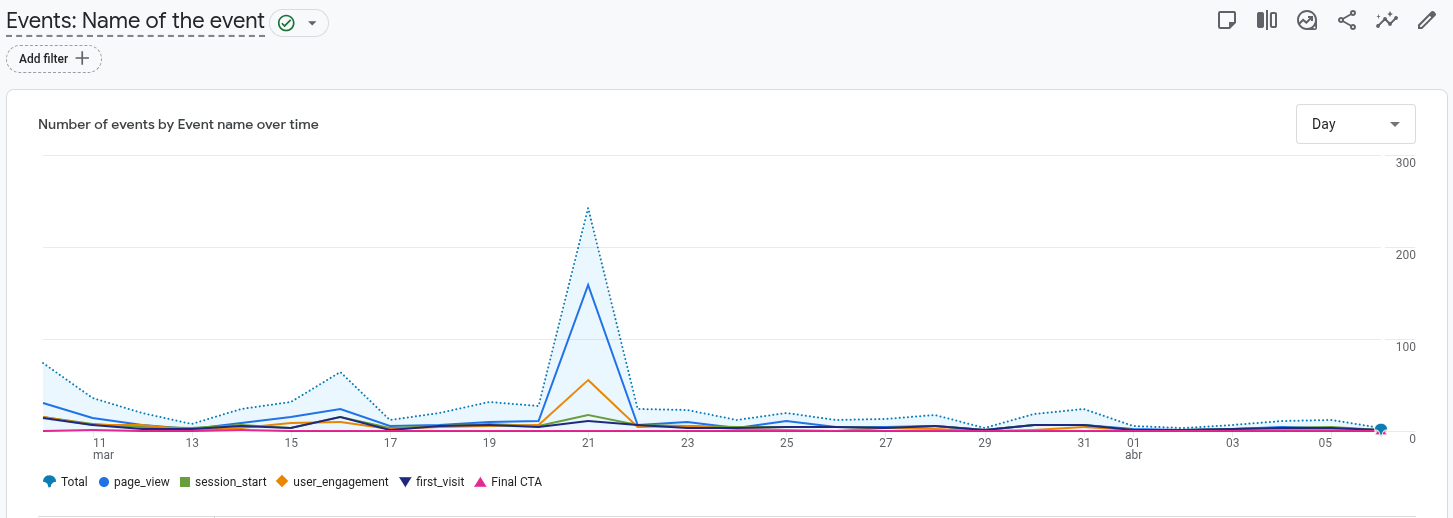
Task: Expand the report status dropdown arrow
Action: coord(312,23)
